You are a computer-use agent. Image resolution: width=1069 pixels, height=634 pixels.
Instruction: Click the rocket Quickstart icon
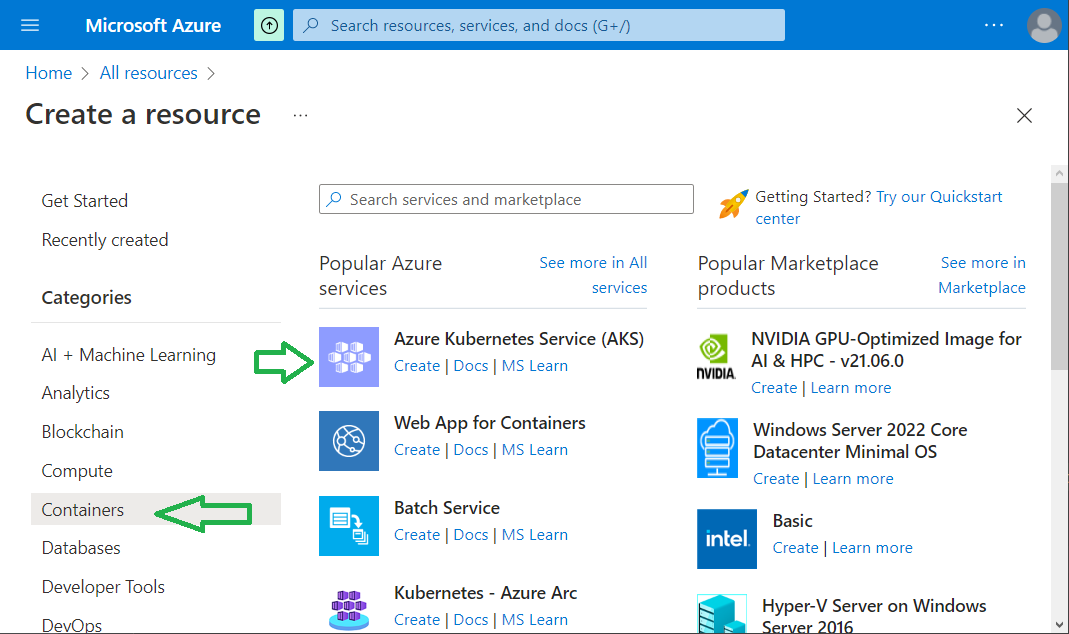click(733, 205)
